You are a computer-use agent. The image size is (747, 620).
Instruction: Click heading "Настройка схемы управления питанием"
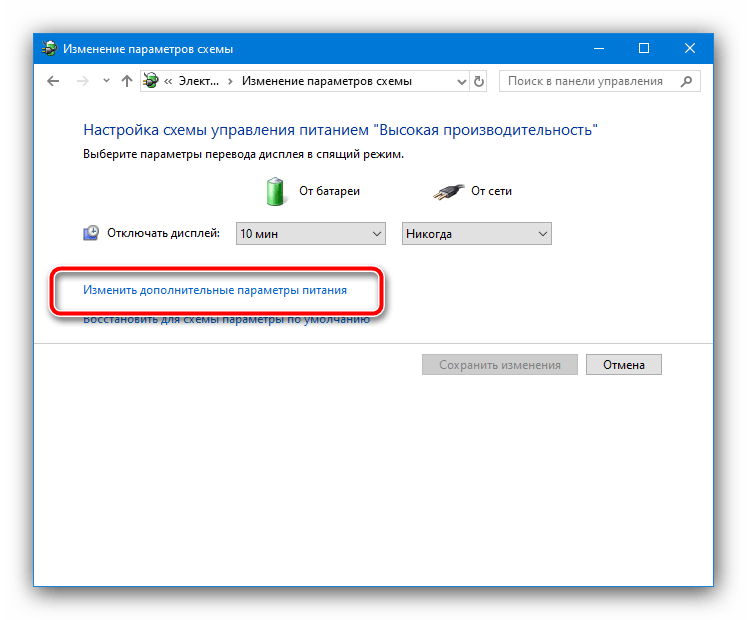(x=226, y=130)
